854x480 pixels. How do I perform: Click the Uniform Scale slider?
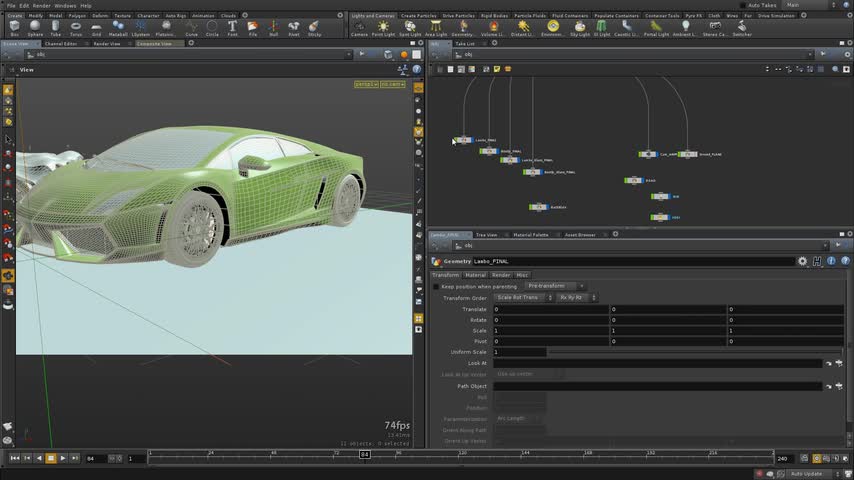(x=690, y=352)
